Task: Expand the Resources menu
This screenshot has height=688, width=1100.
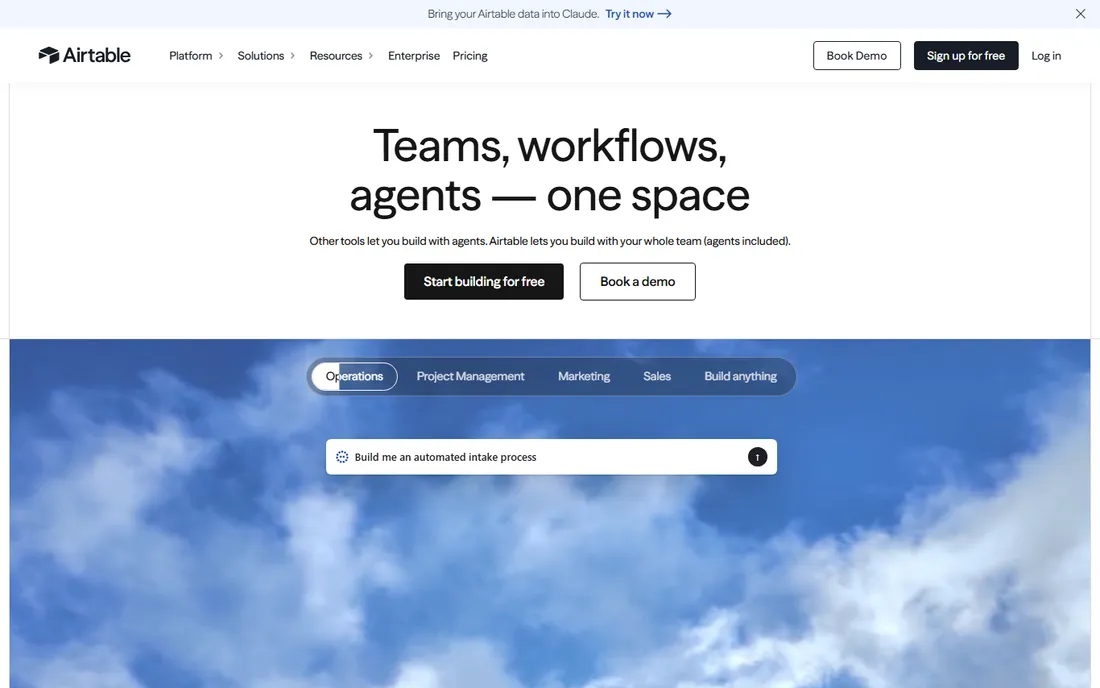Action: pos(341,55)
